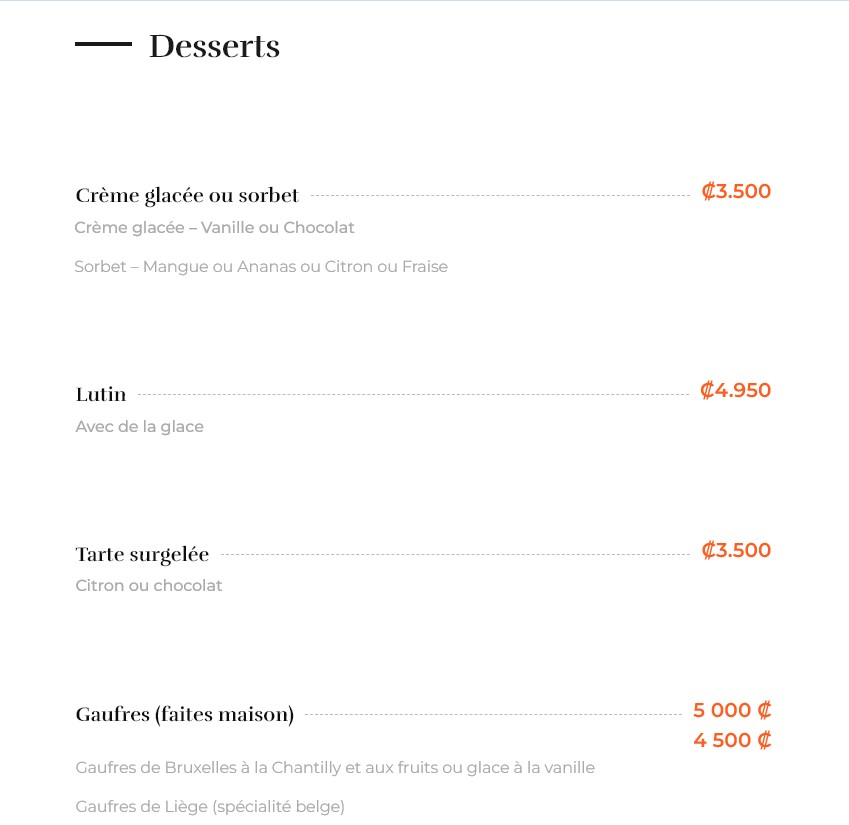
Task: Select the Tarte surgelée item title
Action: tap(142, 554)
